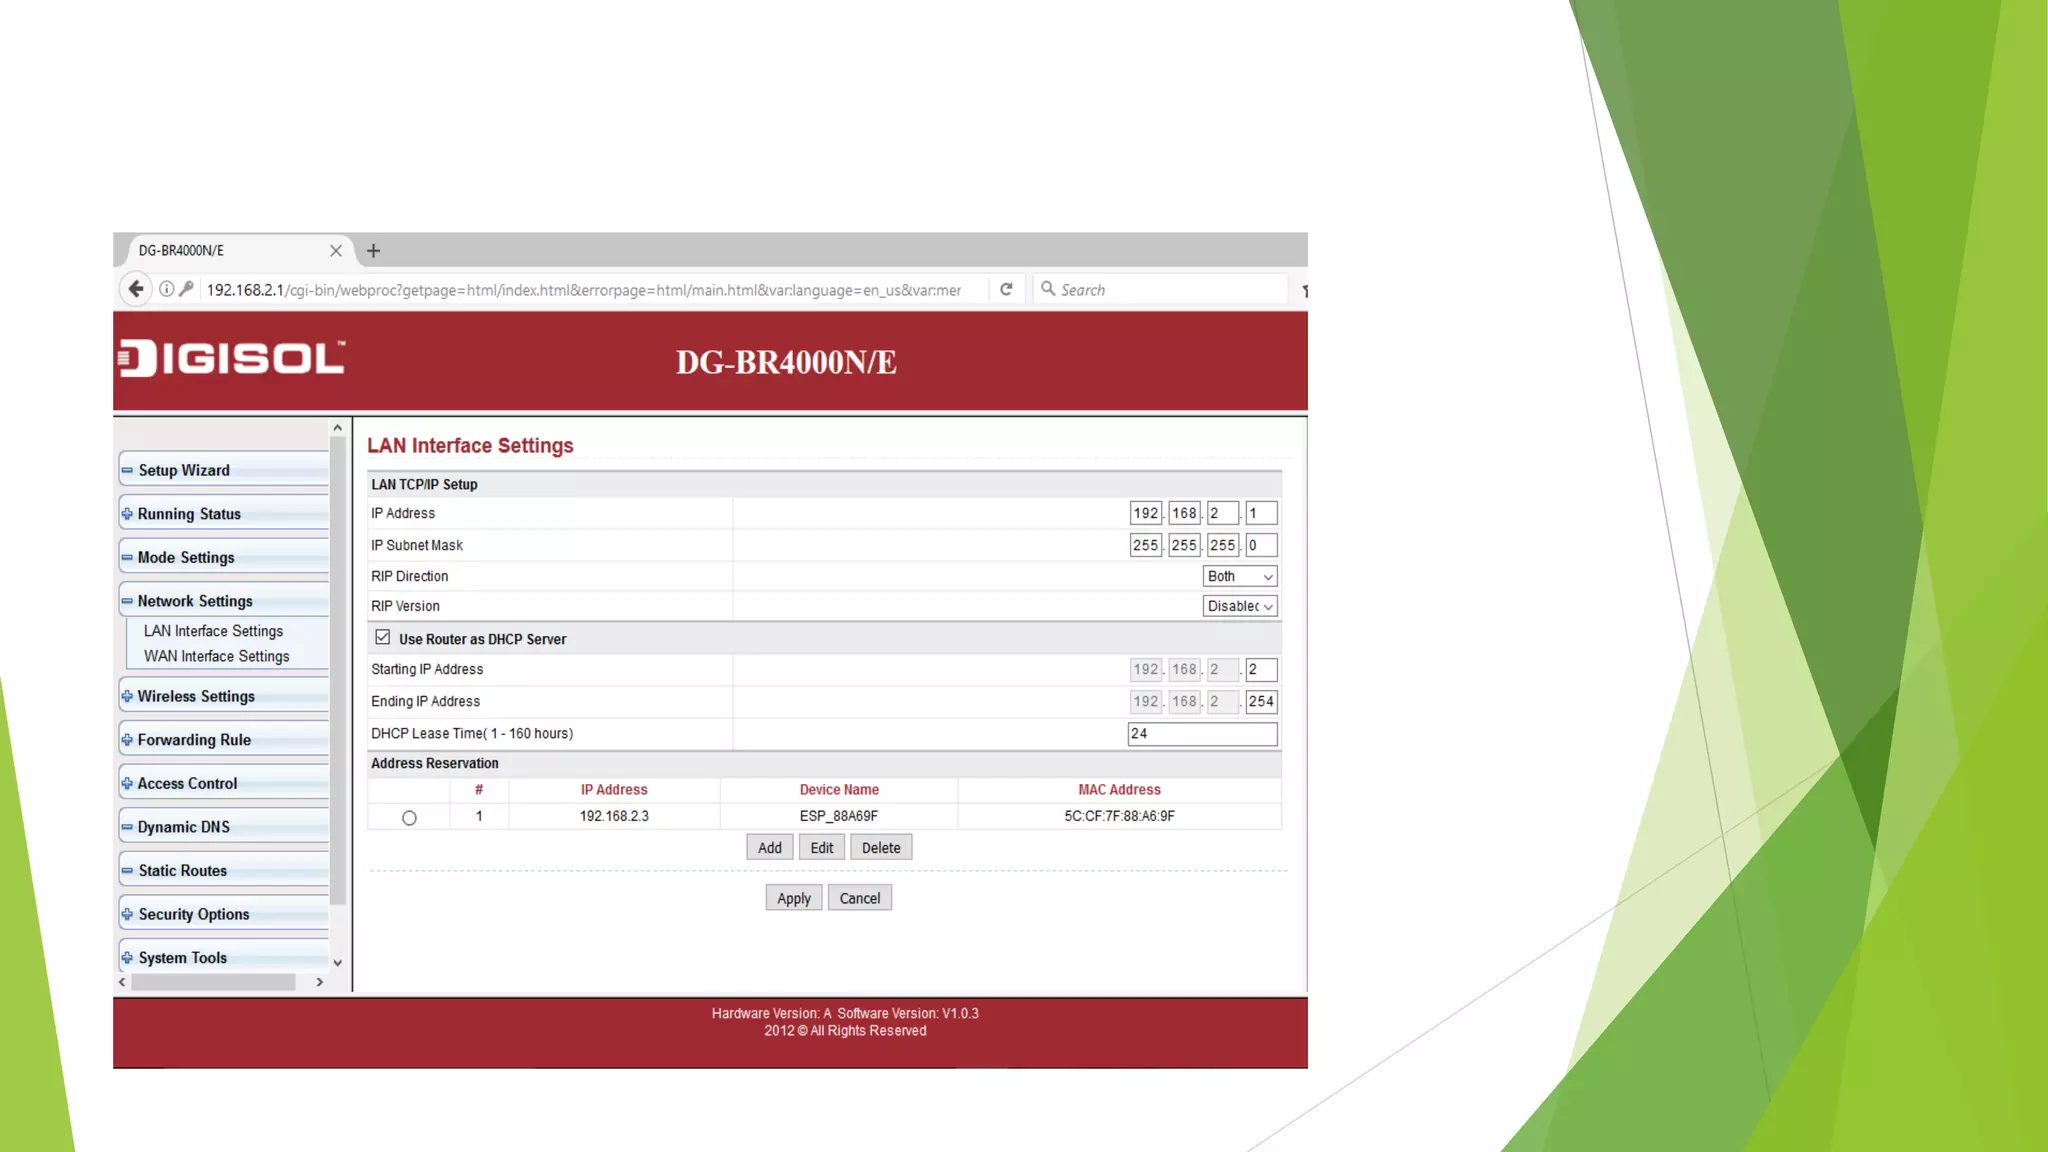
Task: Click plus icon beside Running Status
Action: click(x=127, y=514)
